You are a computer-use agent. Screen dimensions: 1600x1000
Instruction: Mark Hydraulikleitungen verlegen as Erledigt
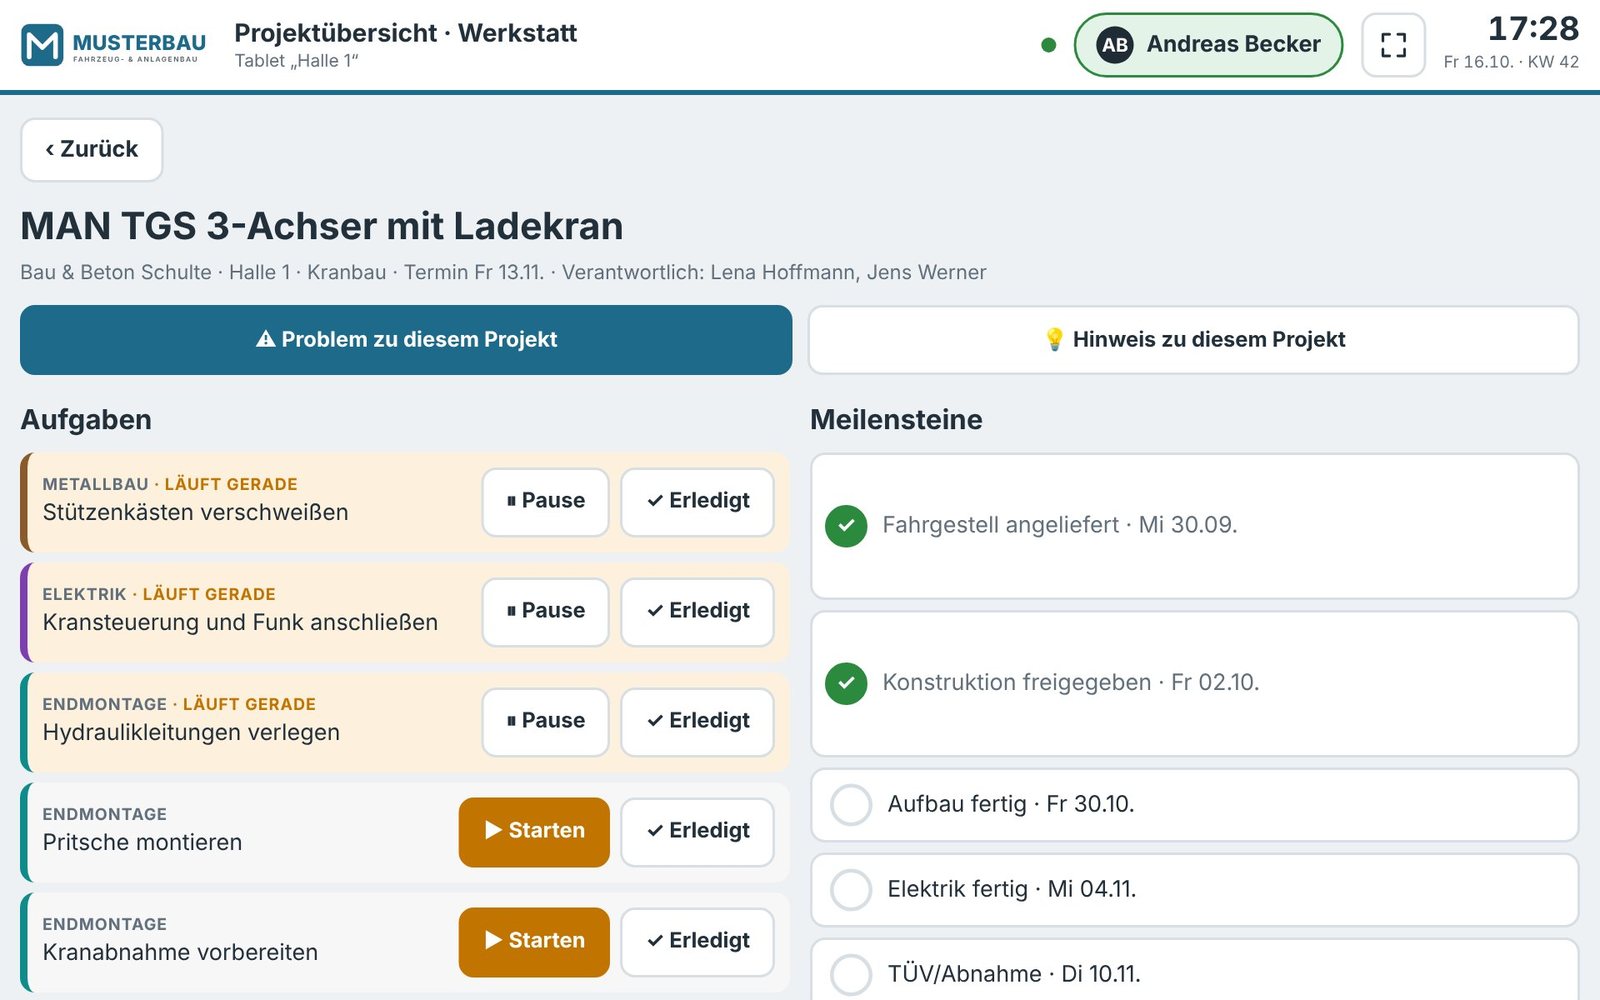point(698,722)
